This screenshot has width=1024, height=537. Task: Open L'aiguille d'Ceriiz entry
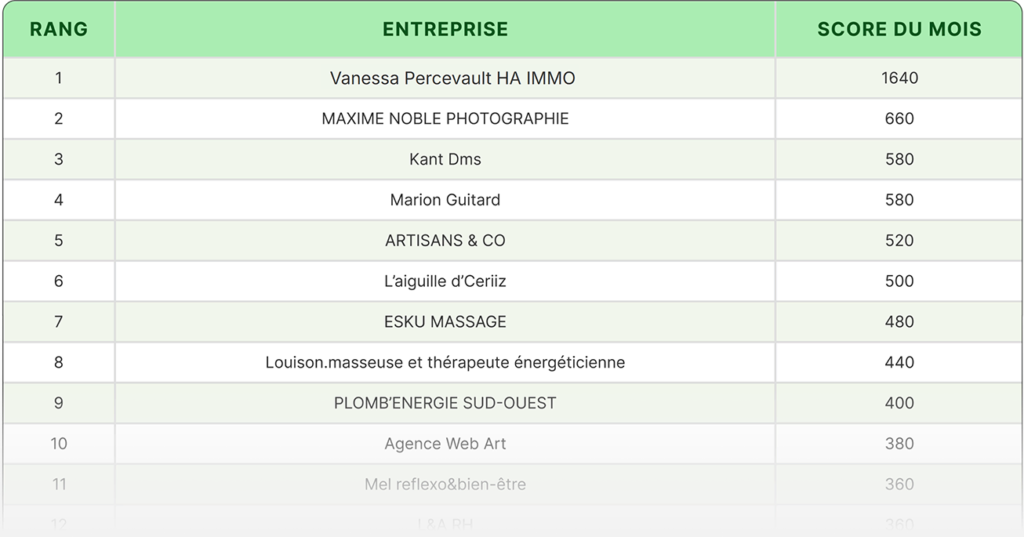445,281
